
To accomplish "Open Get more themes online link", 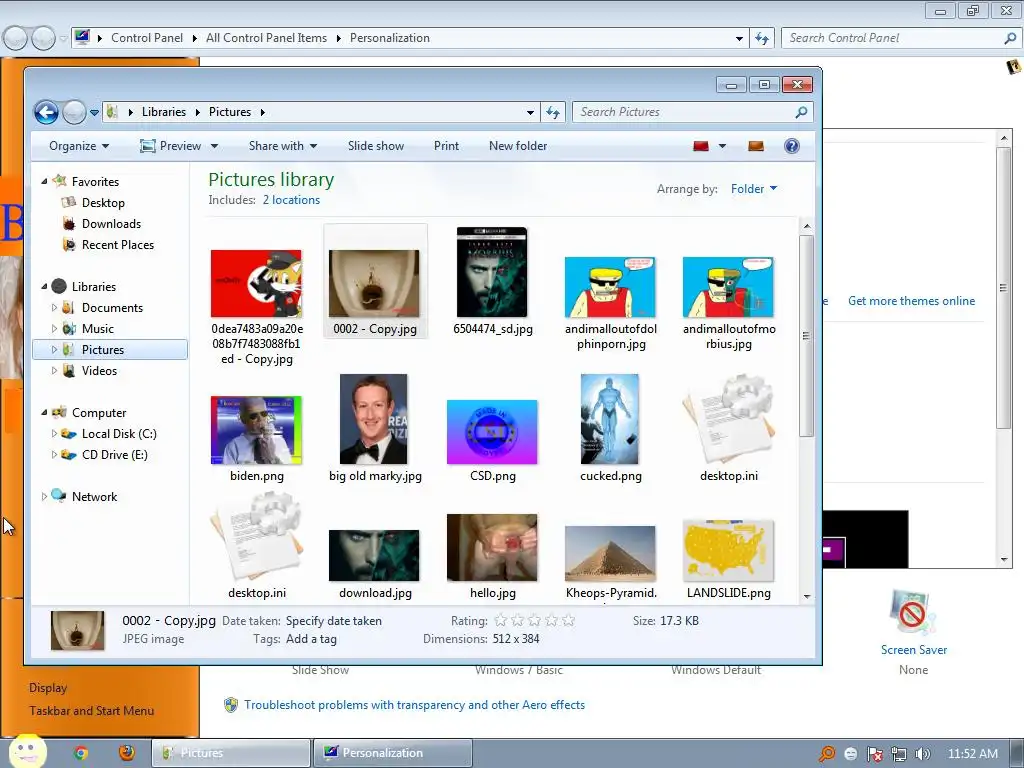I will point(911,301).
